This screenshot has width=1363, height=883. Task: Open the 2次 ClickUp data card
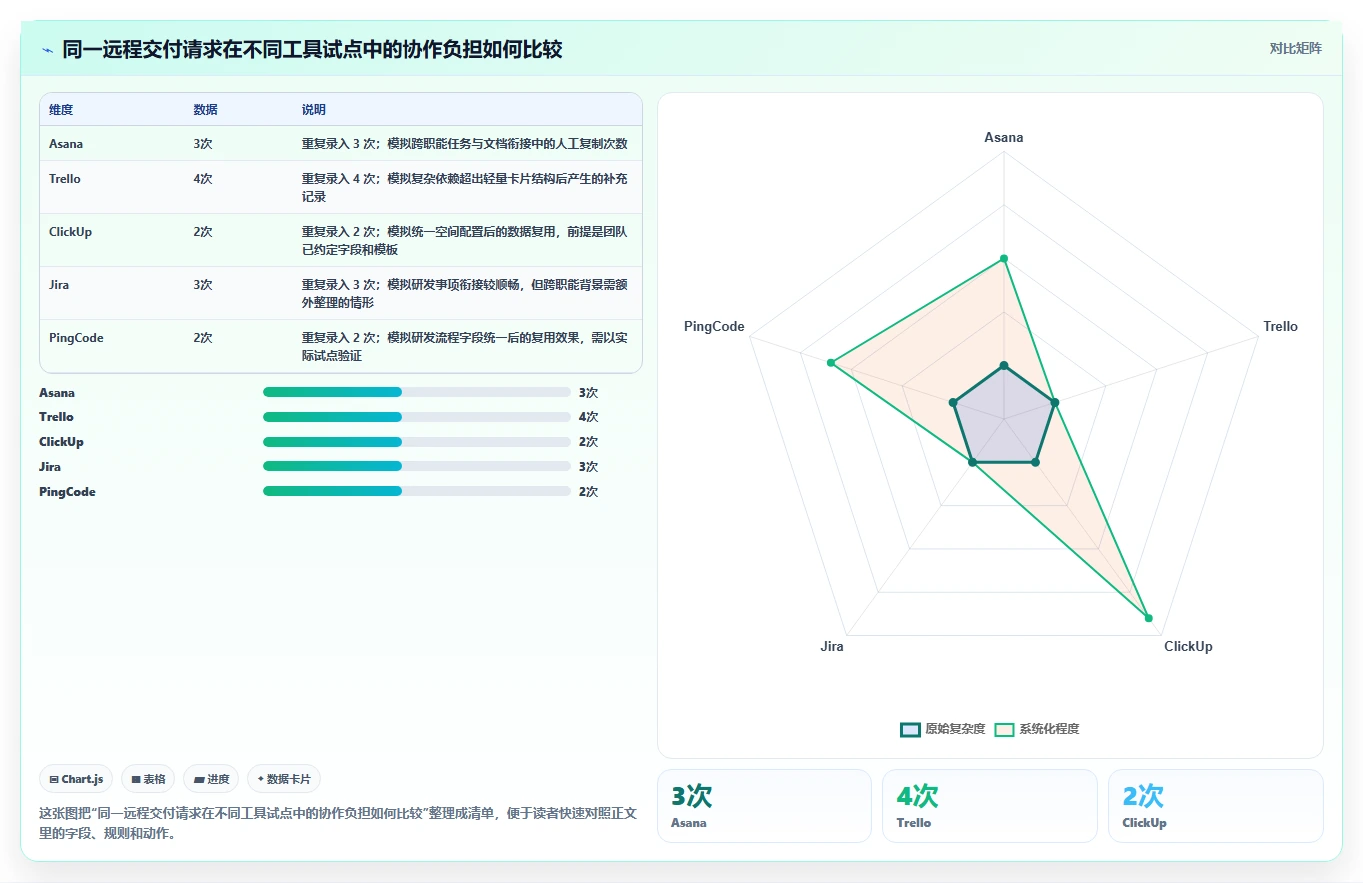[1216, 806]
